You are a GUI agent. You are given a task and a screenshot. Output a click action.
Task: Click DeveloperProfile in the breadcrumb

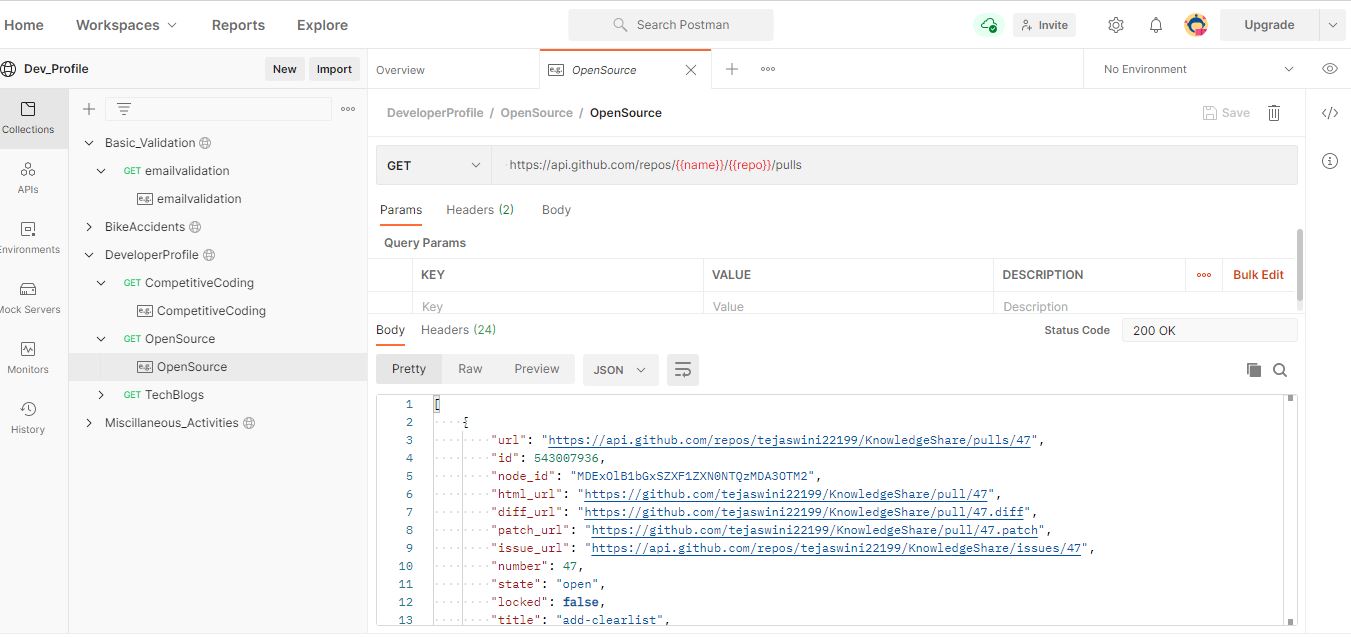point(435,113)
